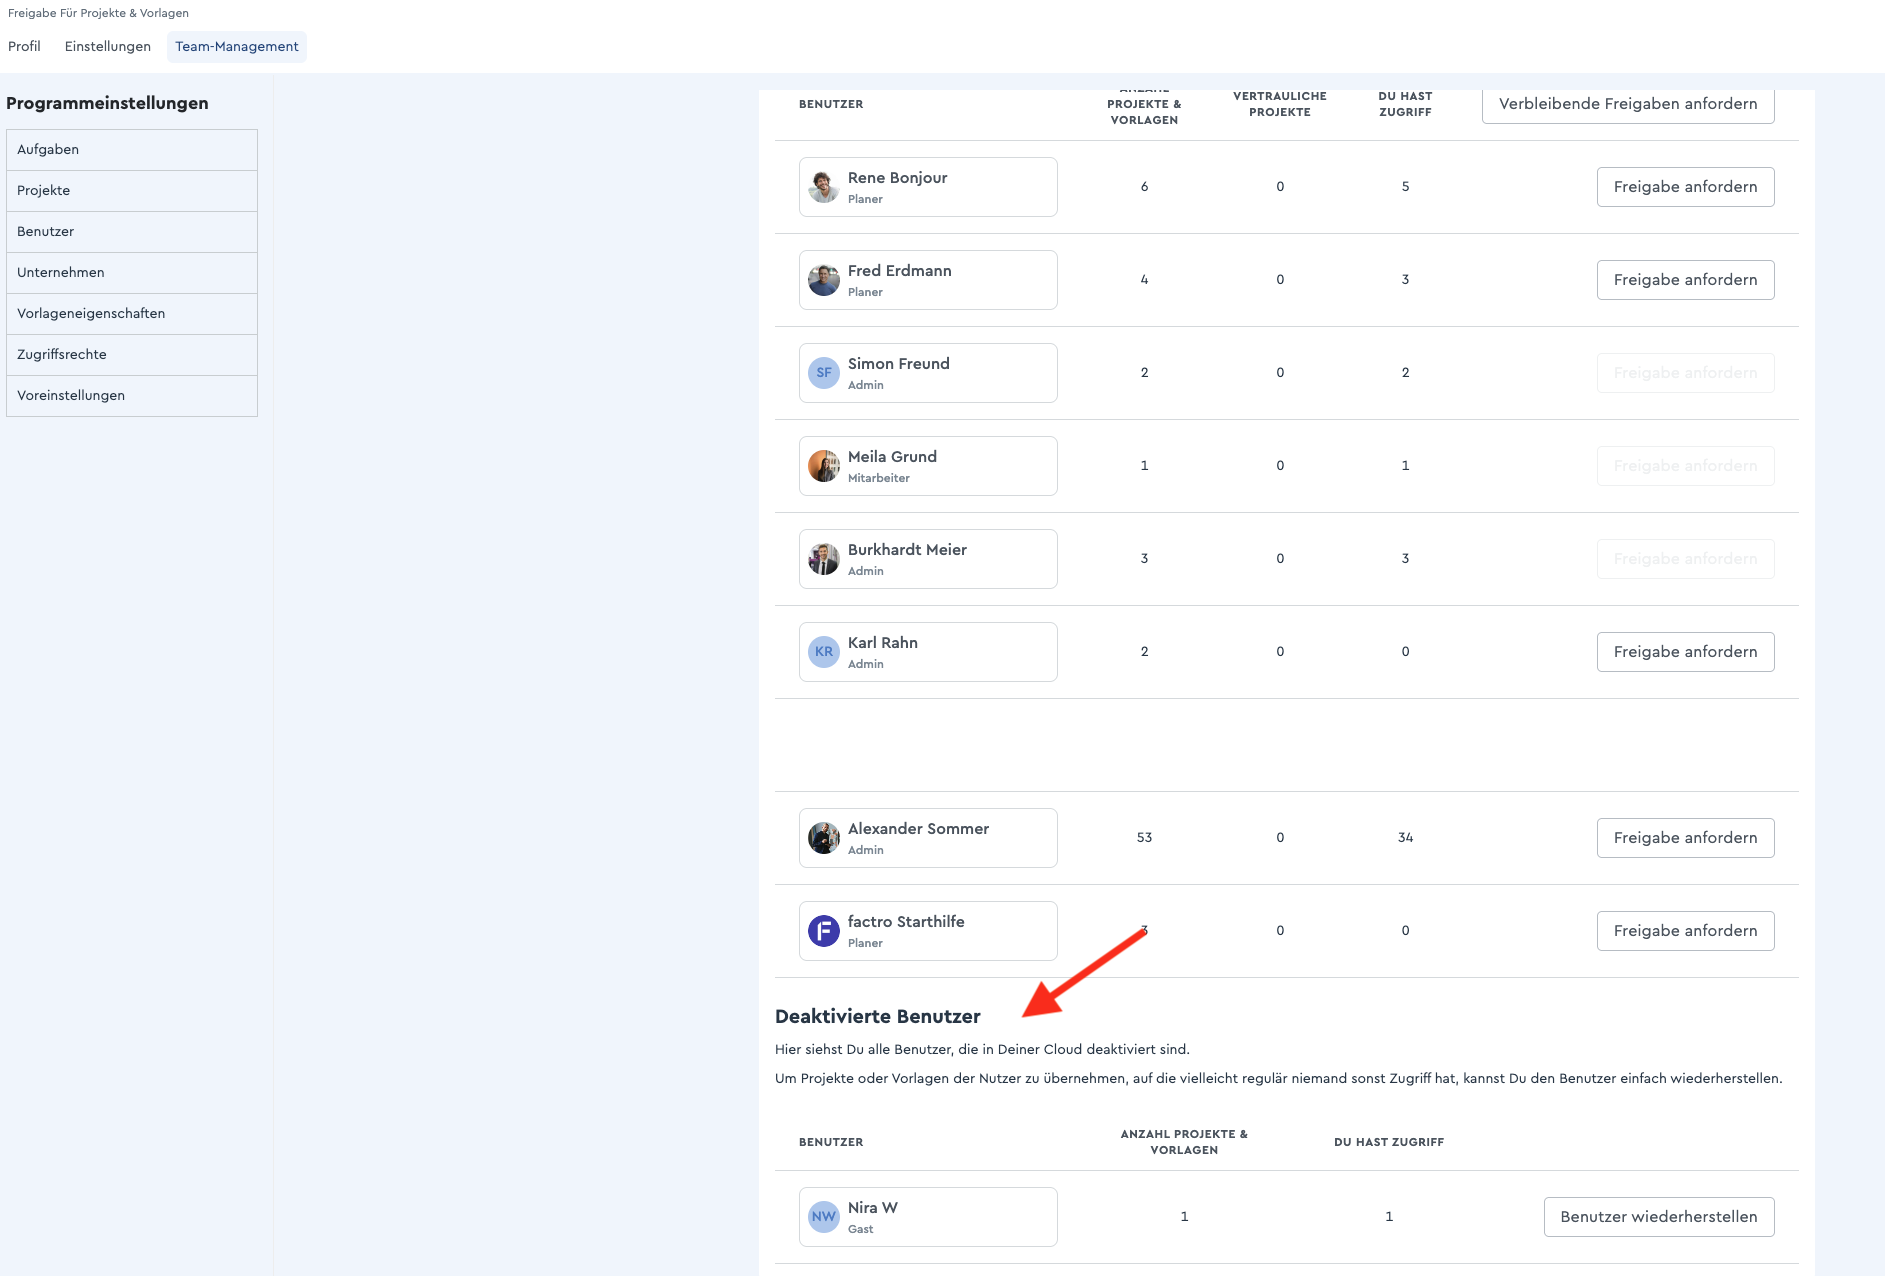Open Vorlageneigenschaften settings entry

132,314
